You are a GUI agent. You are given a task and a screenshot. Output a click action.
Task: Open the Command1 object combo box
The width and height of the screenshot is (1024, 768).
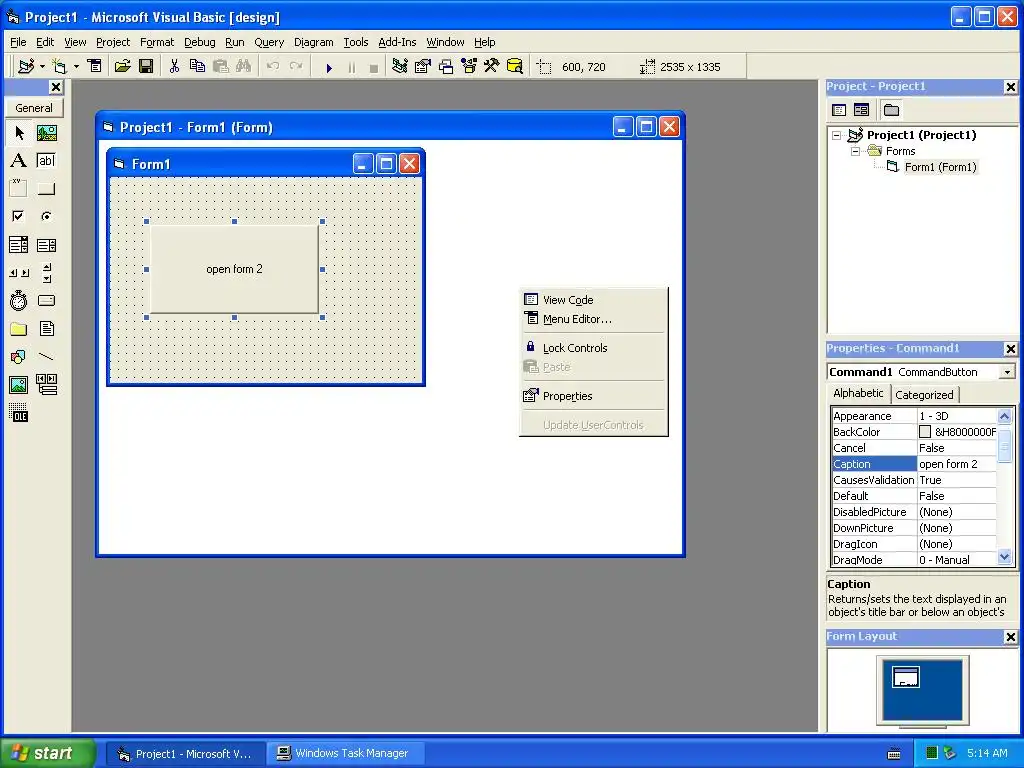(1008, 372)
